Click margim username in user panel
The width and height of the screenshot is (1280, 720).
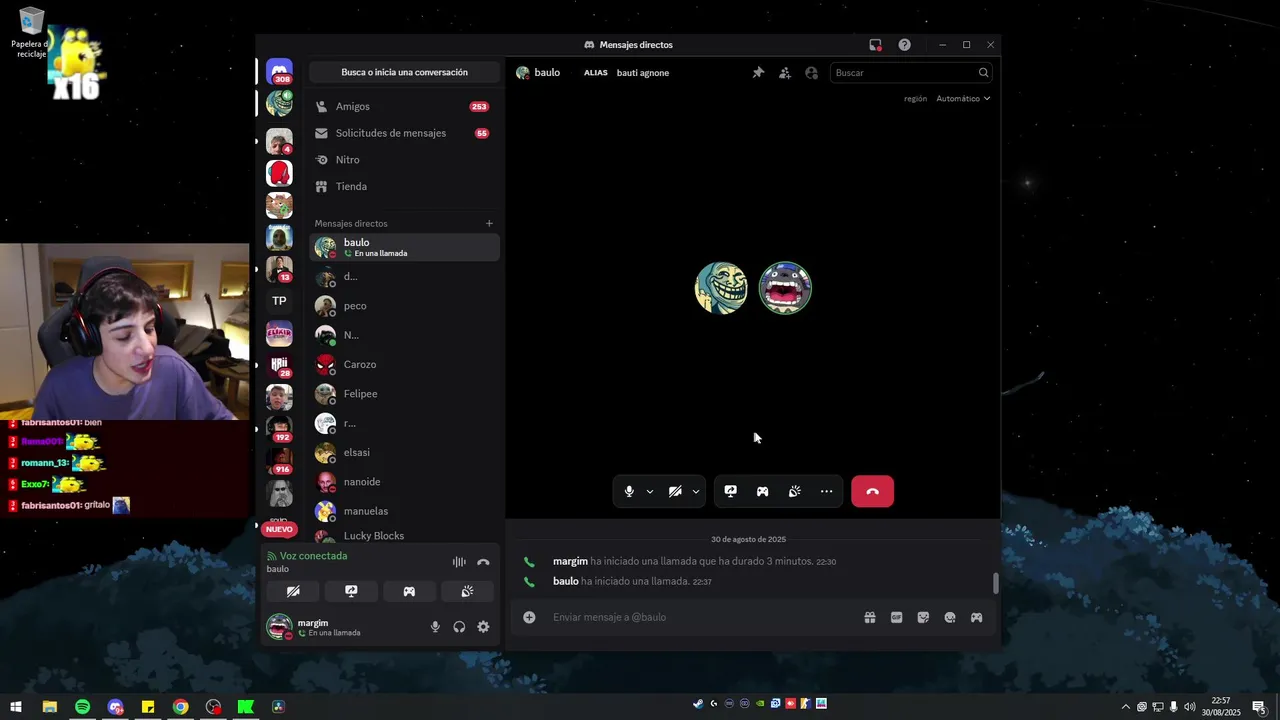coord(313,623)
